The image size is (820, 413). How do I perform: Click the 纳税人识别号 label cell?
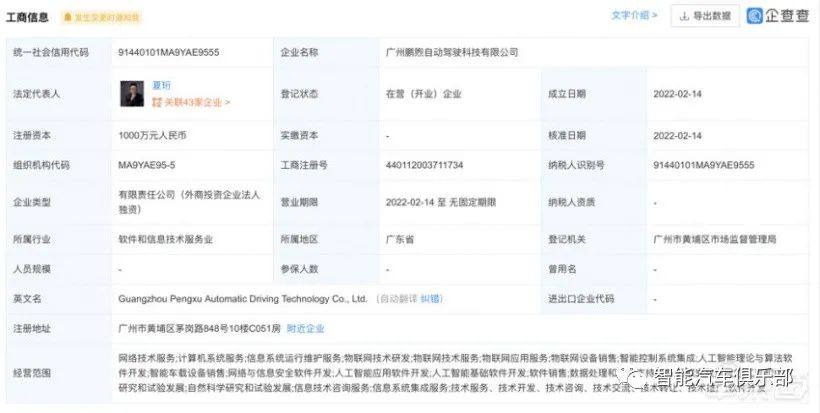pyautogui.click(x=594, y=165)
